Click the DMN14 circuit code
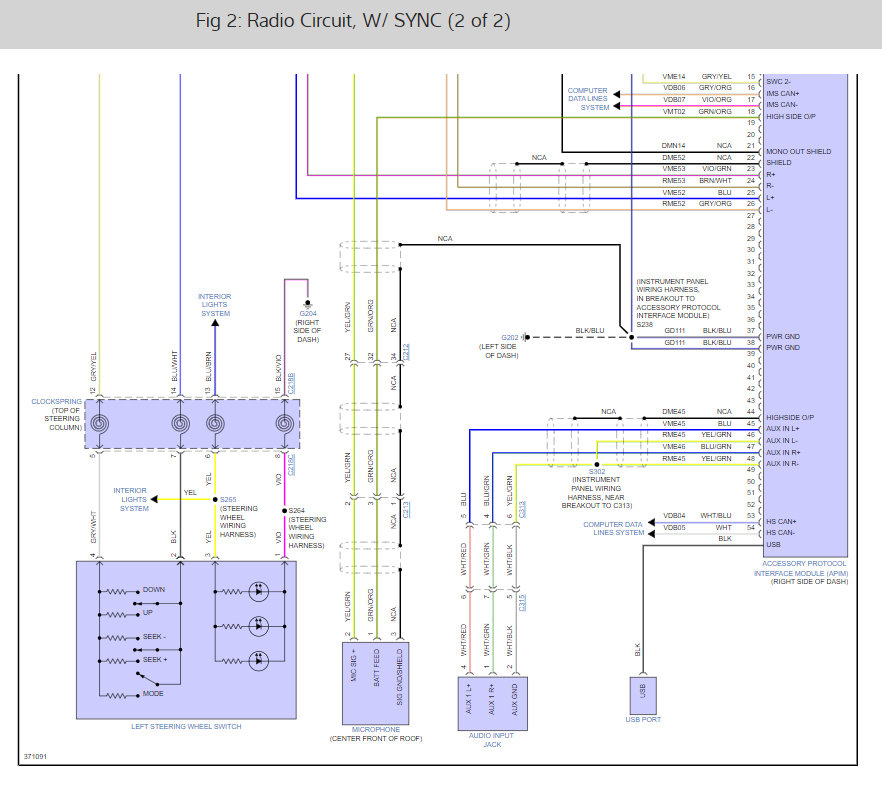 (674, 146)
